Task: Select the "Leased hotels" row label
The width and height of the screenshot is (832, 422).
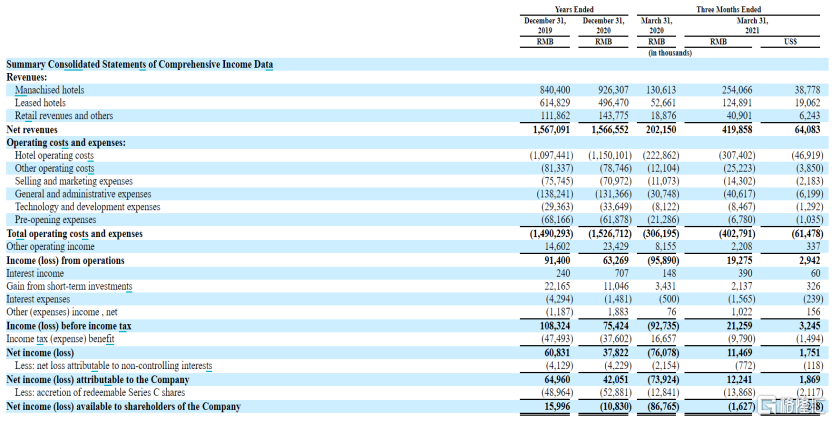Action: pos(41,103)
